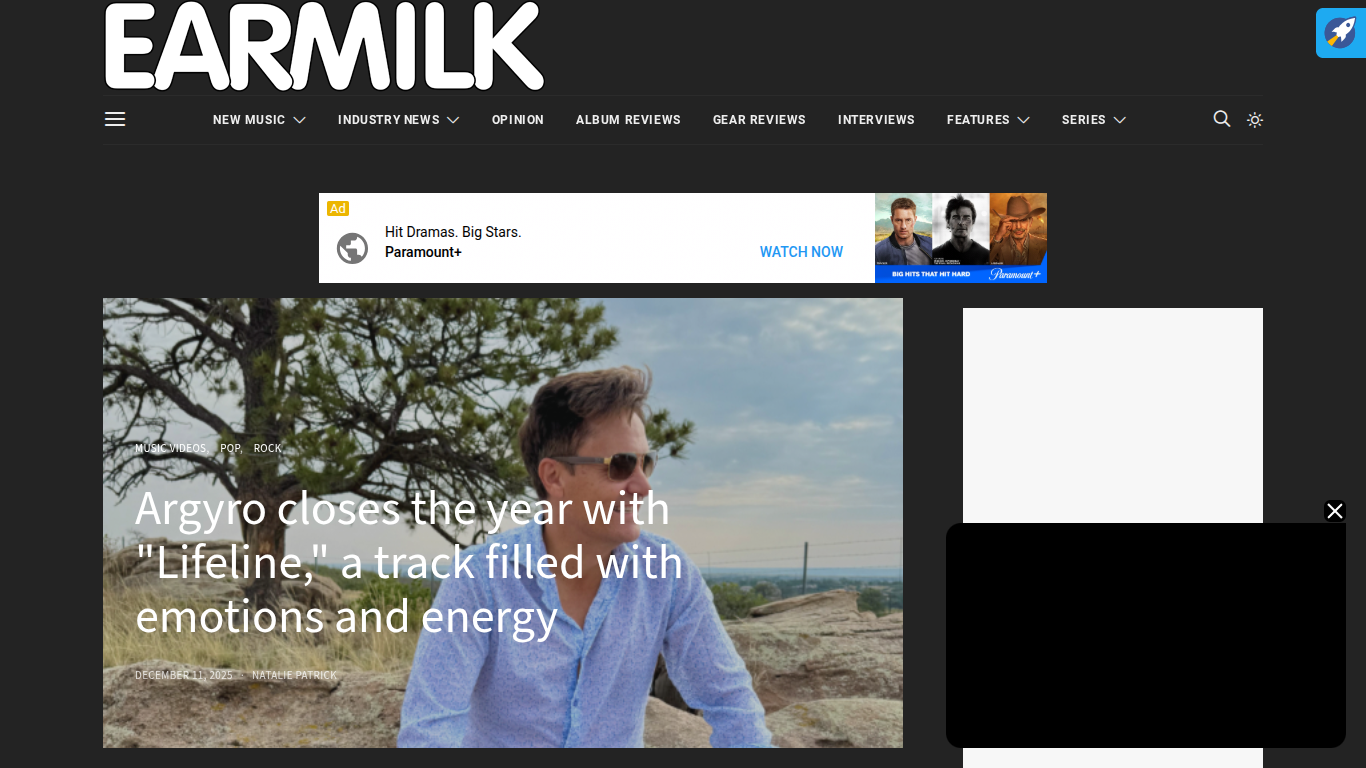
Task: Open the hamburger menu icon
Action: pos(115,119)
